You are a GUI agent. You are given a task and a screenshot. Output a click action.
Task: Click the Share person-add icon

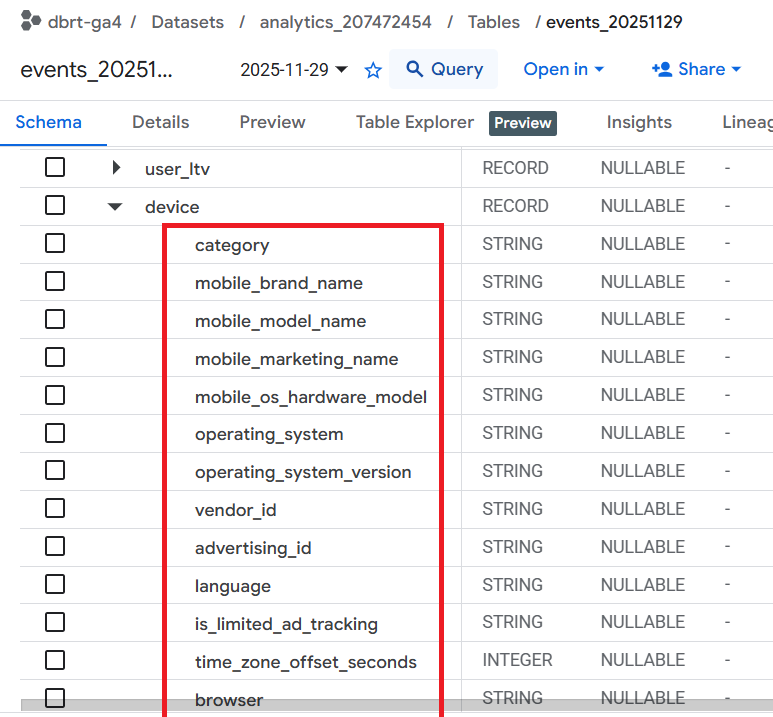(661, 69)
